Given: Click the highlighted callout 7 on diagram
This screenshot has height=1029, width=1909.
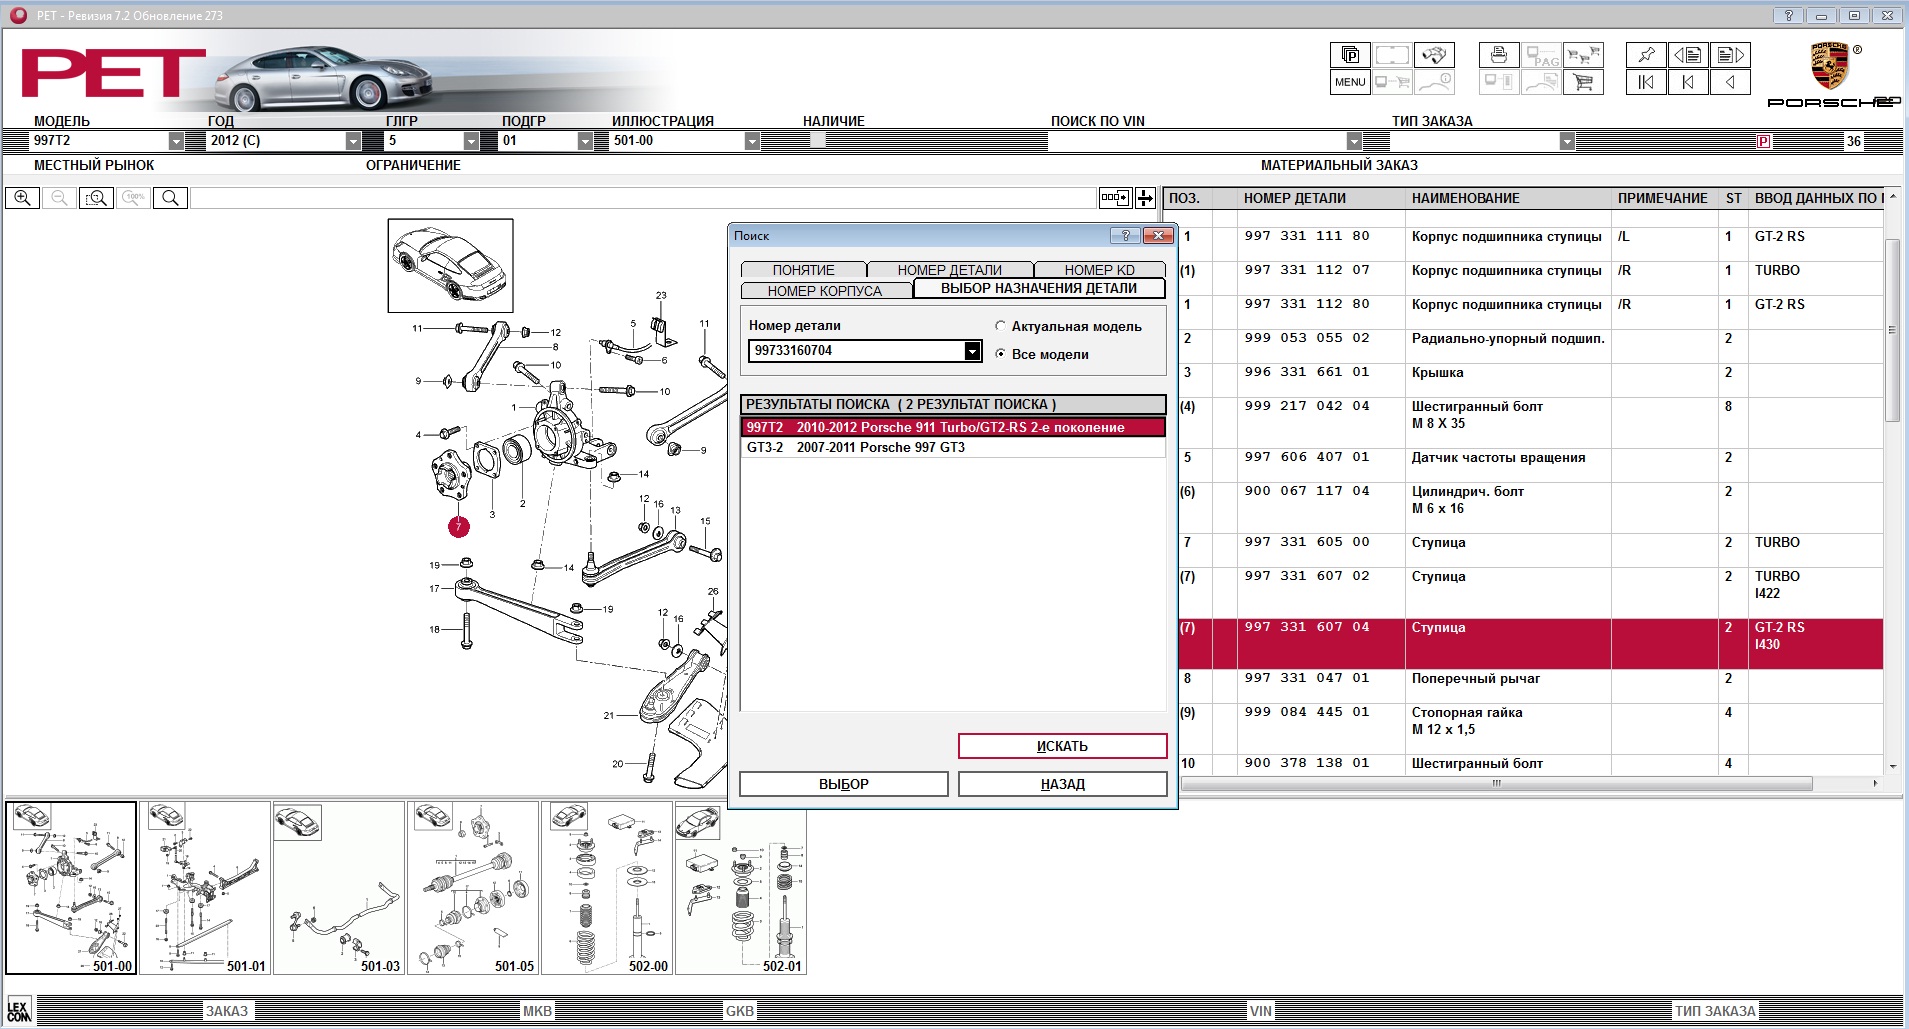Looking at the screenshot, I should 459,526.
